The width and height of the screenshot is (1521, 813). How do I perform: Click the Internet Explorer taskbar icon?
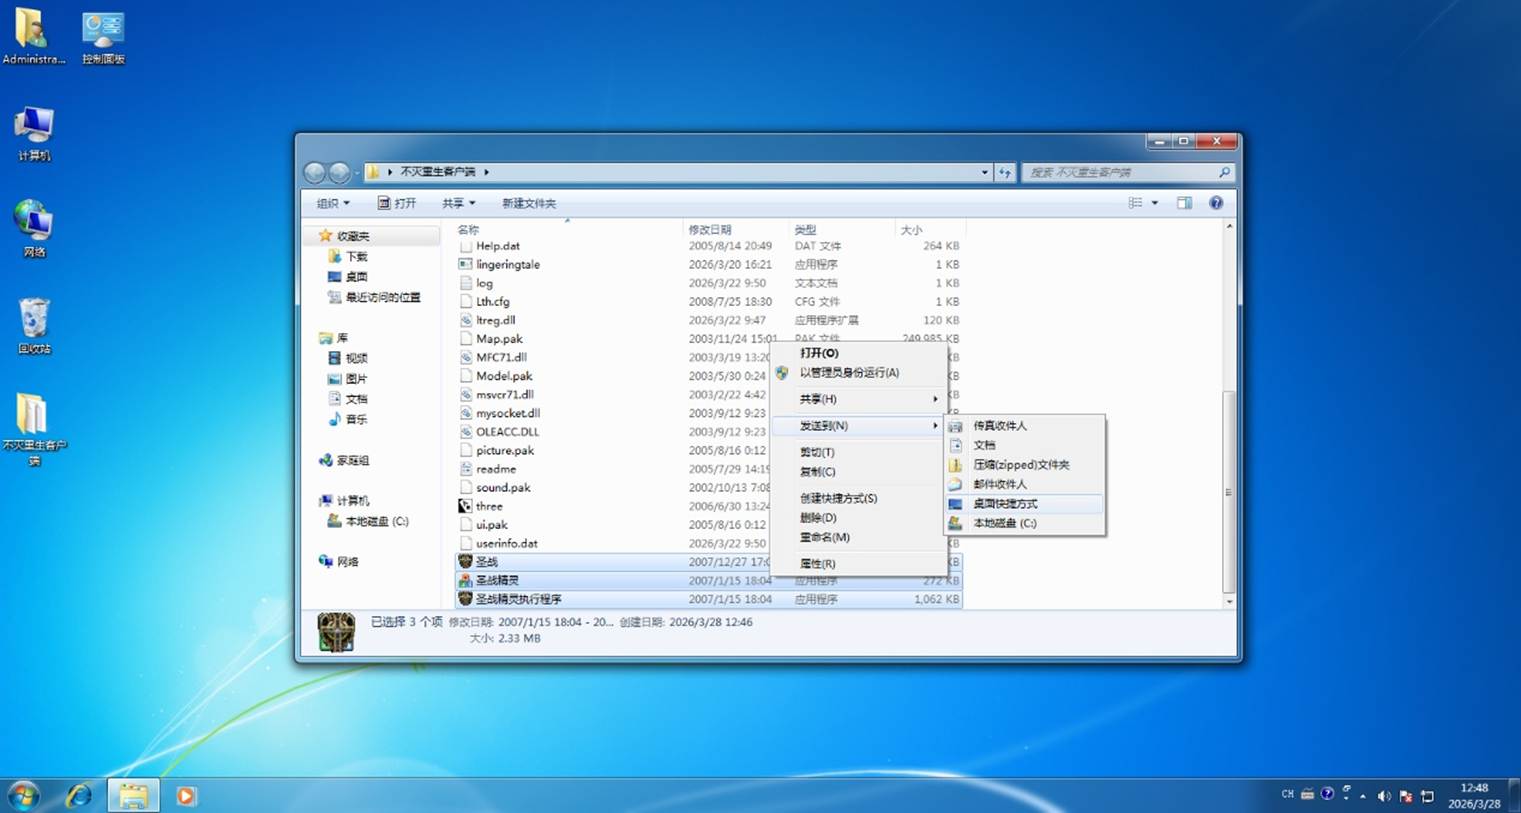point(79,796)
